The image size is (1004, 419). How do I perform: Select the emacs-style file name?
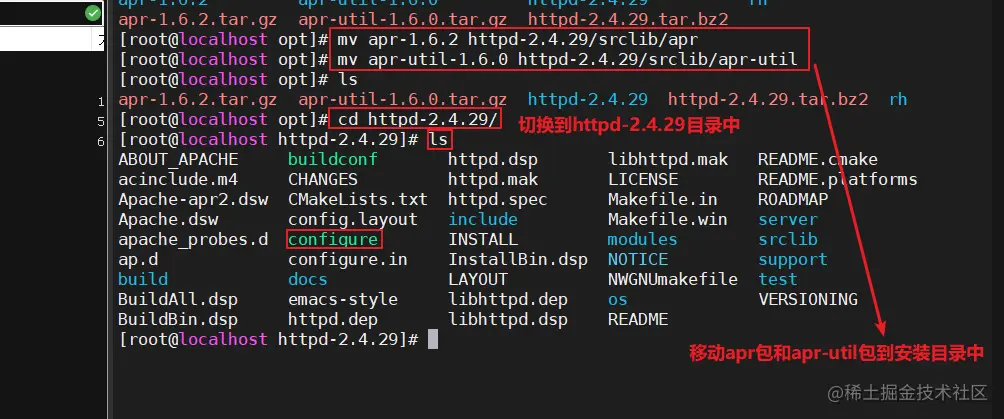343,299
